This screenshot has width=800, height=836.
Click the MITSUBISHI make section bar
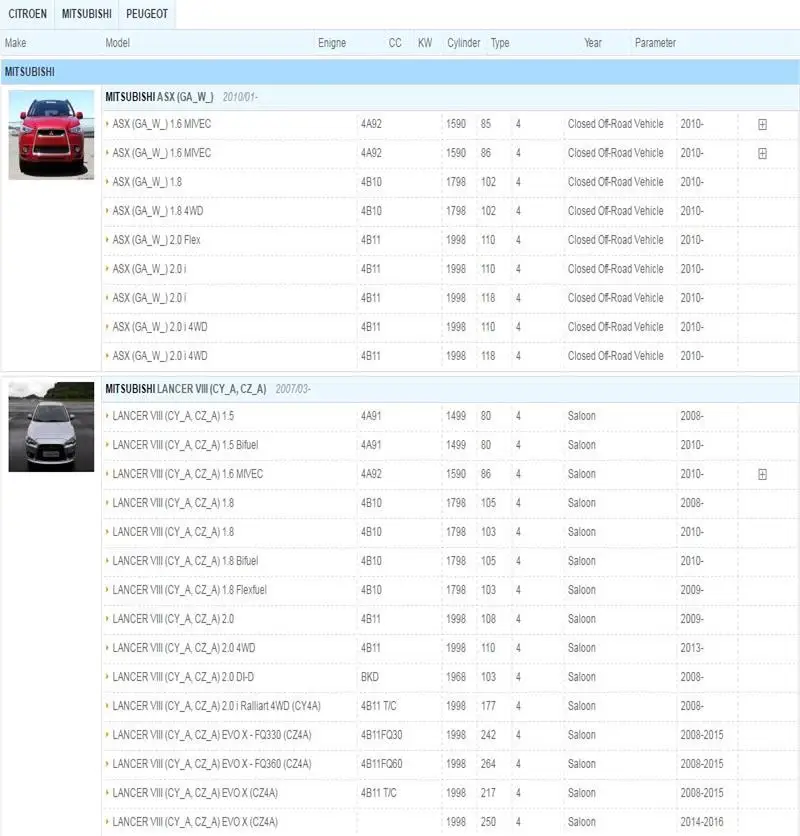[400, 71]
